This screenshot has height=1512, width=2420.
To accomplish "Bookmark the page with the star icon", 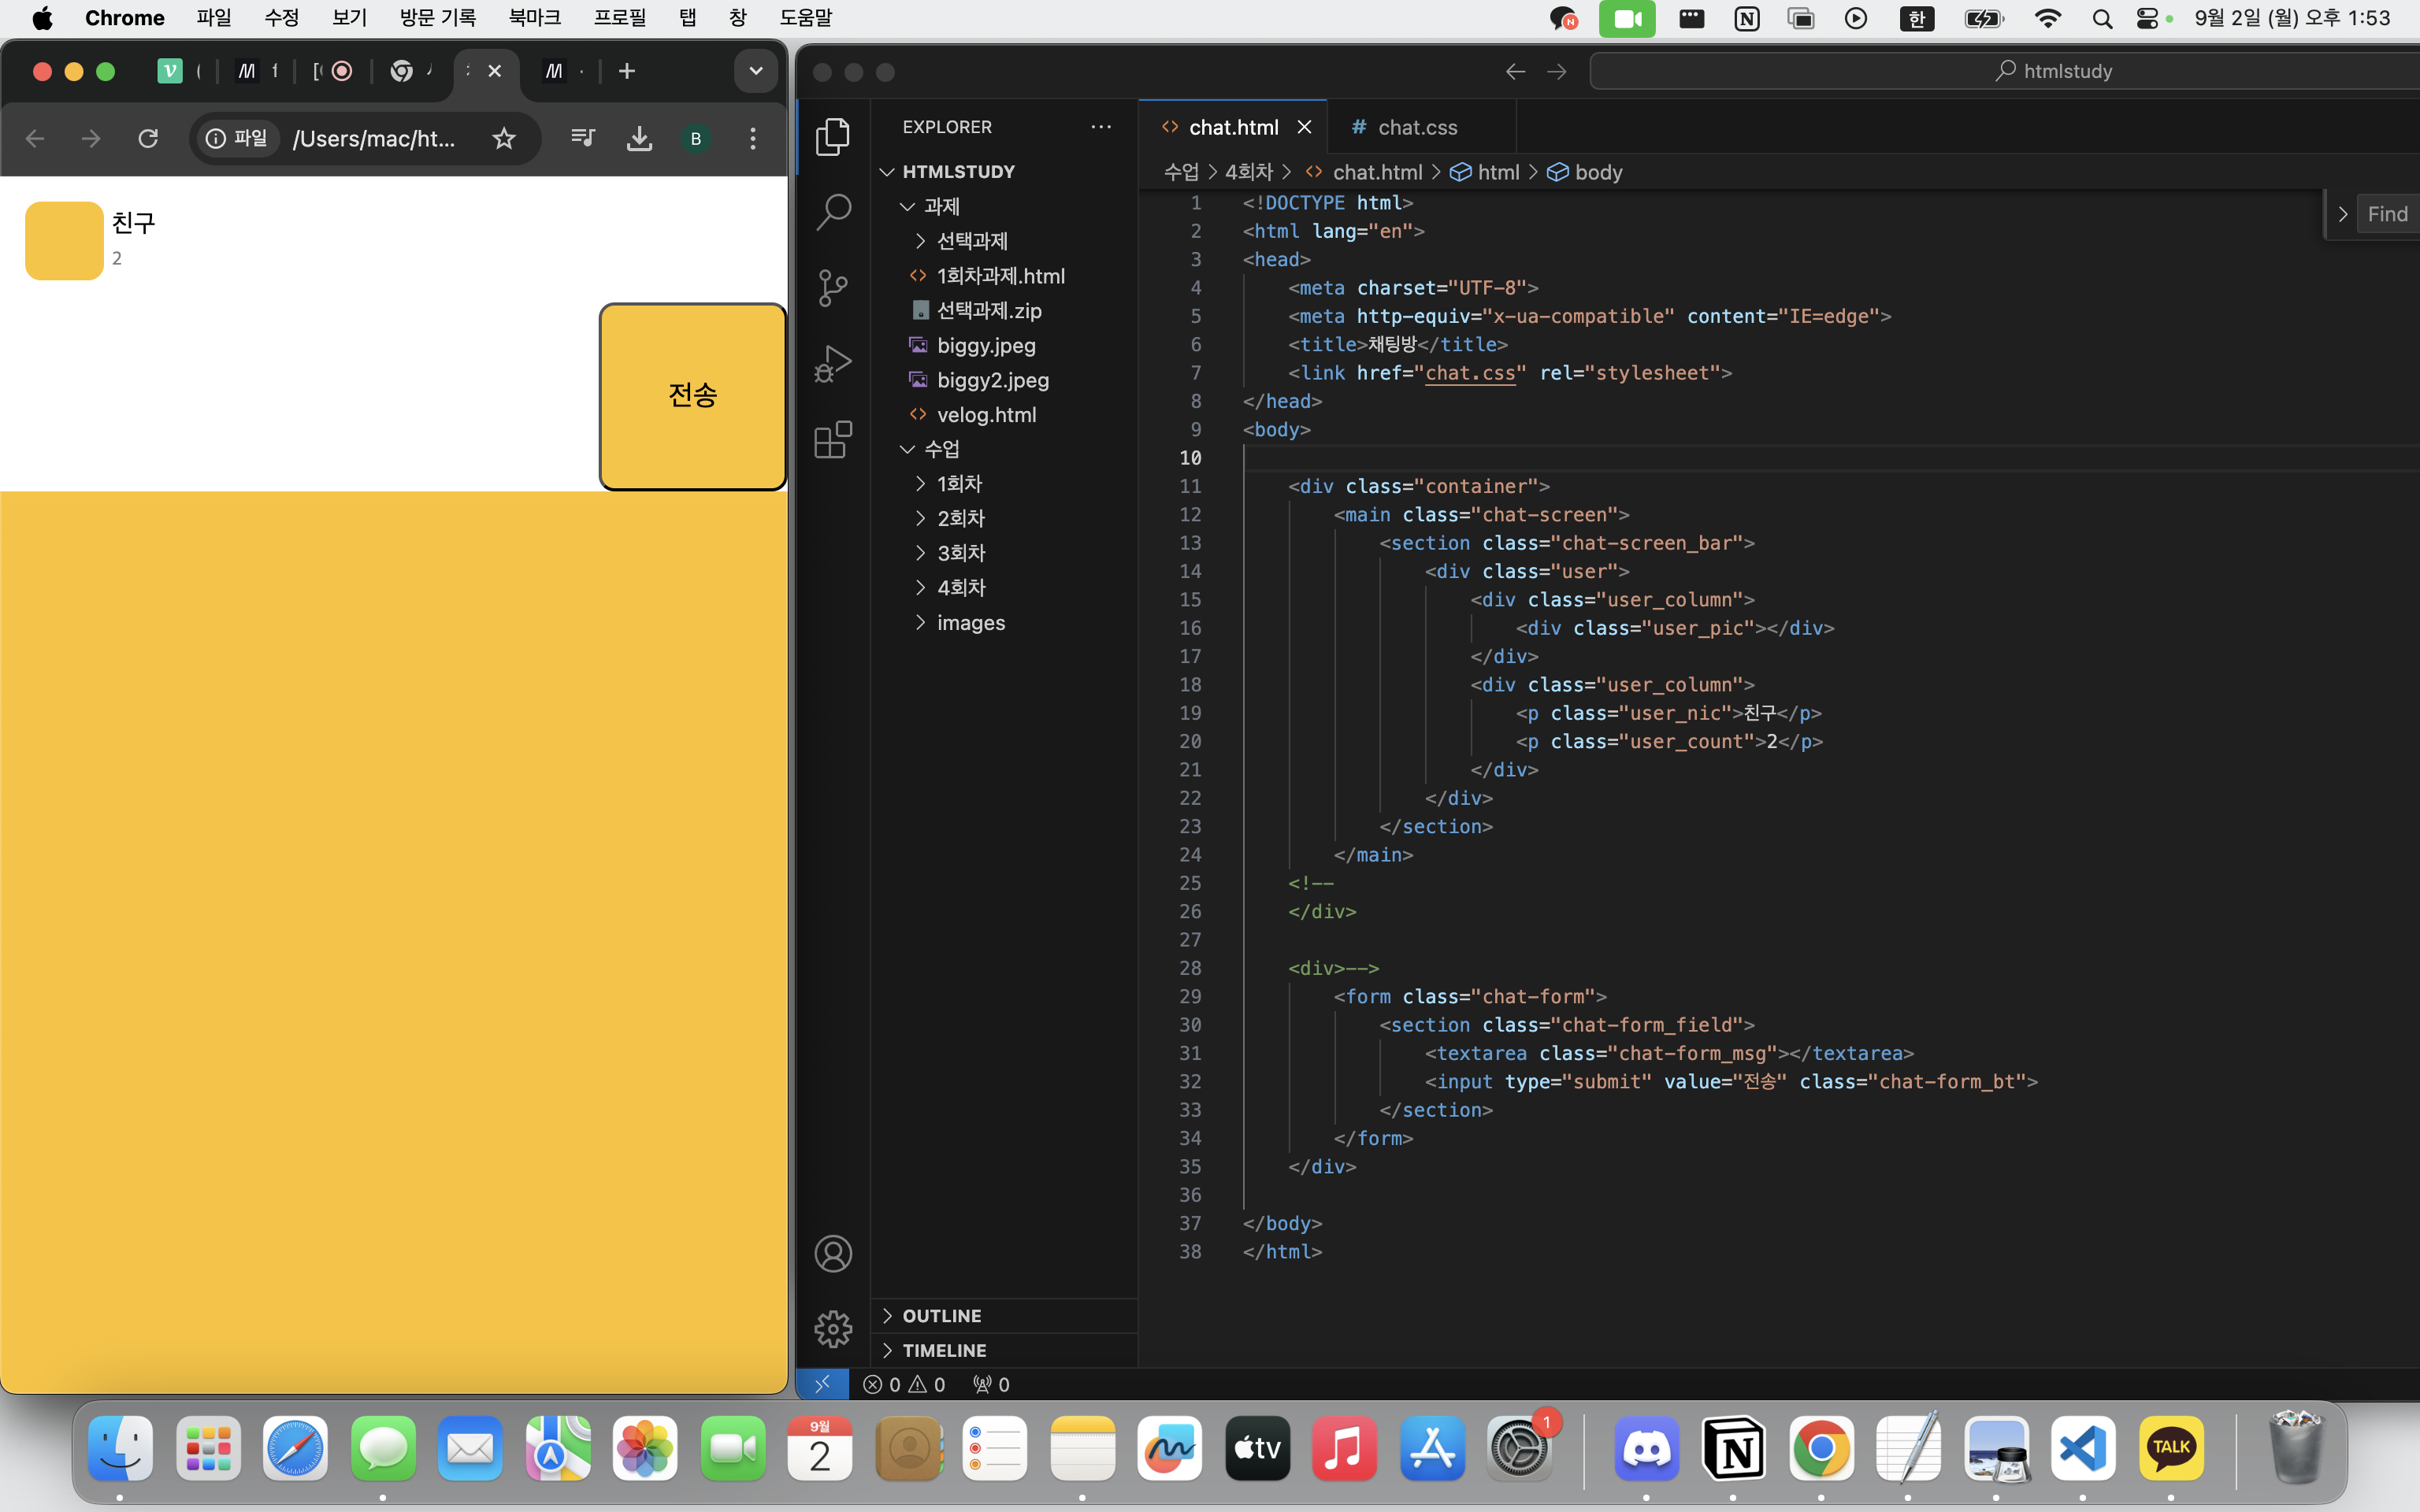I will point(504,139).
